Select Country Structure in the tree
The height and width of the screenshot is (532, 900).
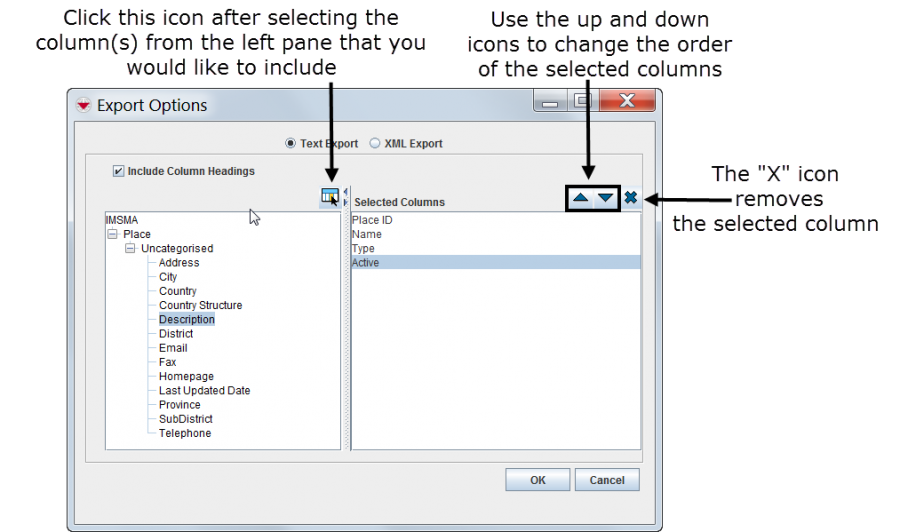[200, 305]
